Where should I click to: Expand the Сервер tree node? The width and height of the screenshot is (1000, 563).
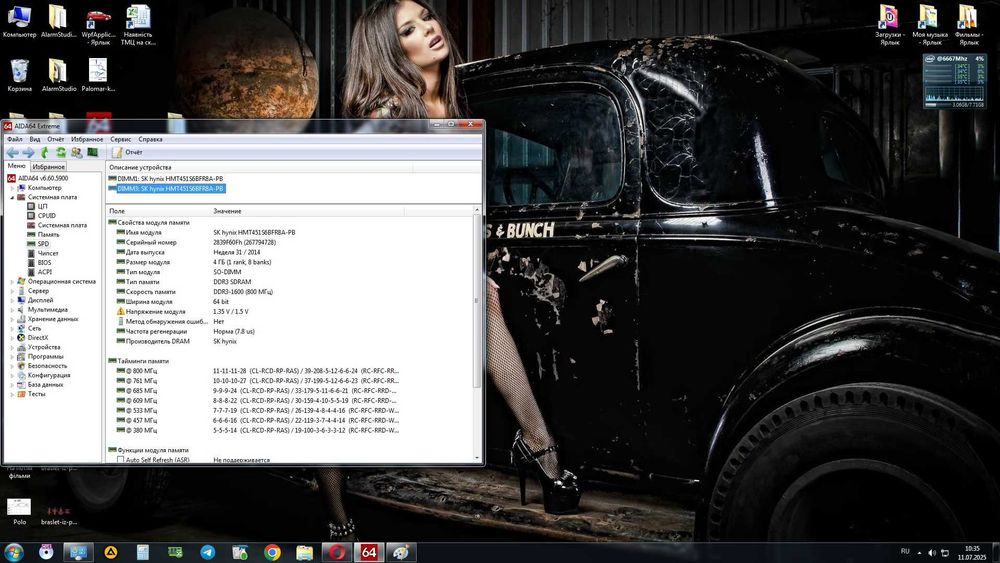point(12,291)
